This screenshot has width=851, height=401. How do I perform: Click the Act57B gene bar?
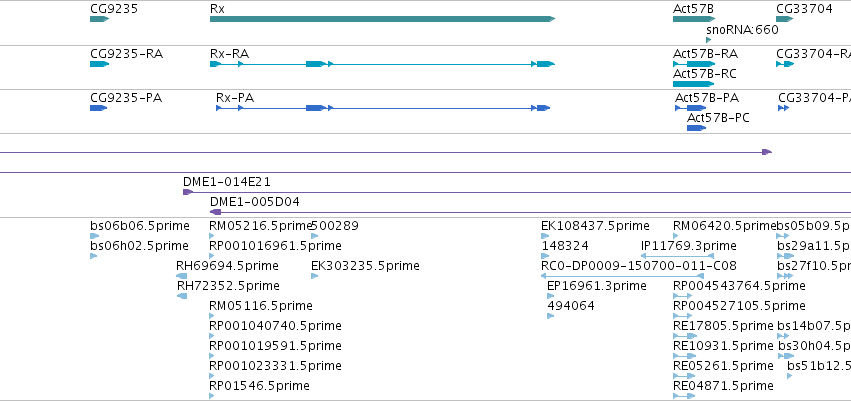click(x=694, y=19)
